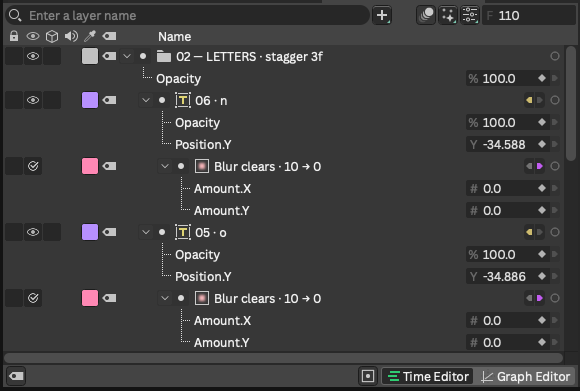Select Position.Y property under 05 · o
The width and height of the screenshot is (580, 391).
[x=203, y=276]
